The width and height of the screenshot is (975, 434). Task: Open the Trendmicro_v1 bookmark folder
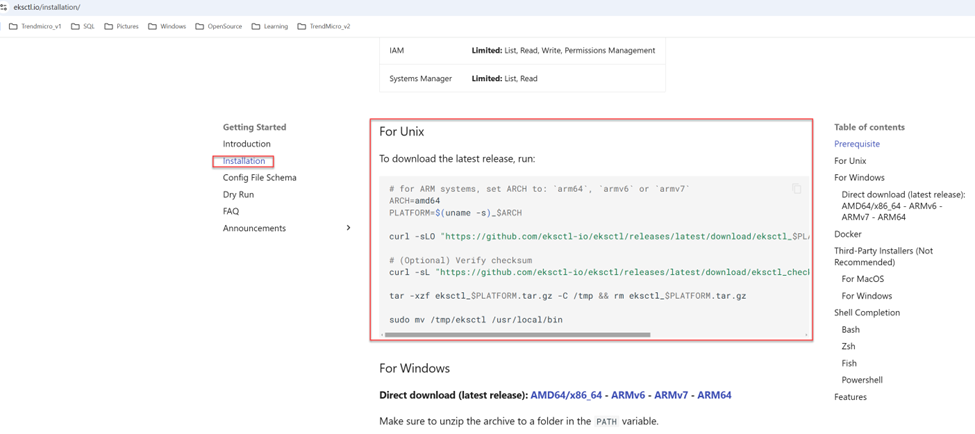35,27
